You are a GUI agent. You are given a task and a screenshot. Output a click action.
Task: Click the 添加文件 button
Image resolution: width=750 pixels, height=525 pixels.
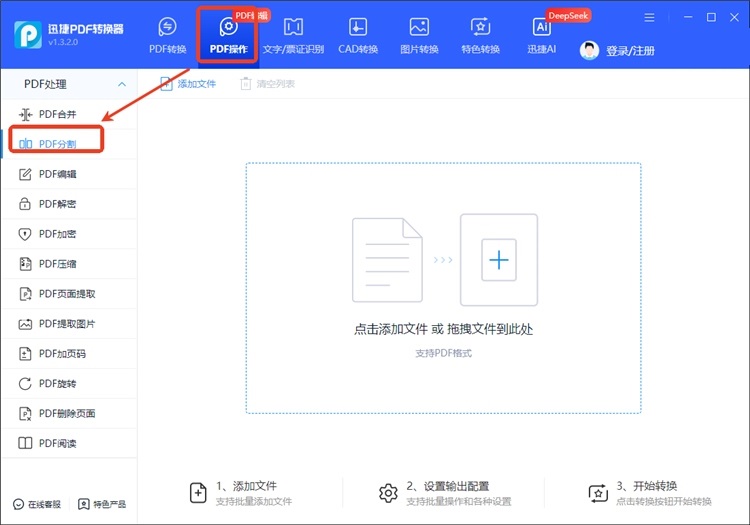[x=188, y=84]
